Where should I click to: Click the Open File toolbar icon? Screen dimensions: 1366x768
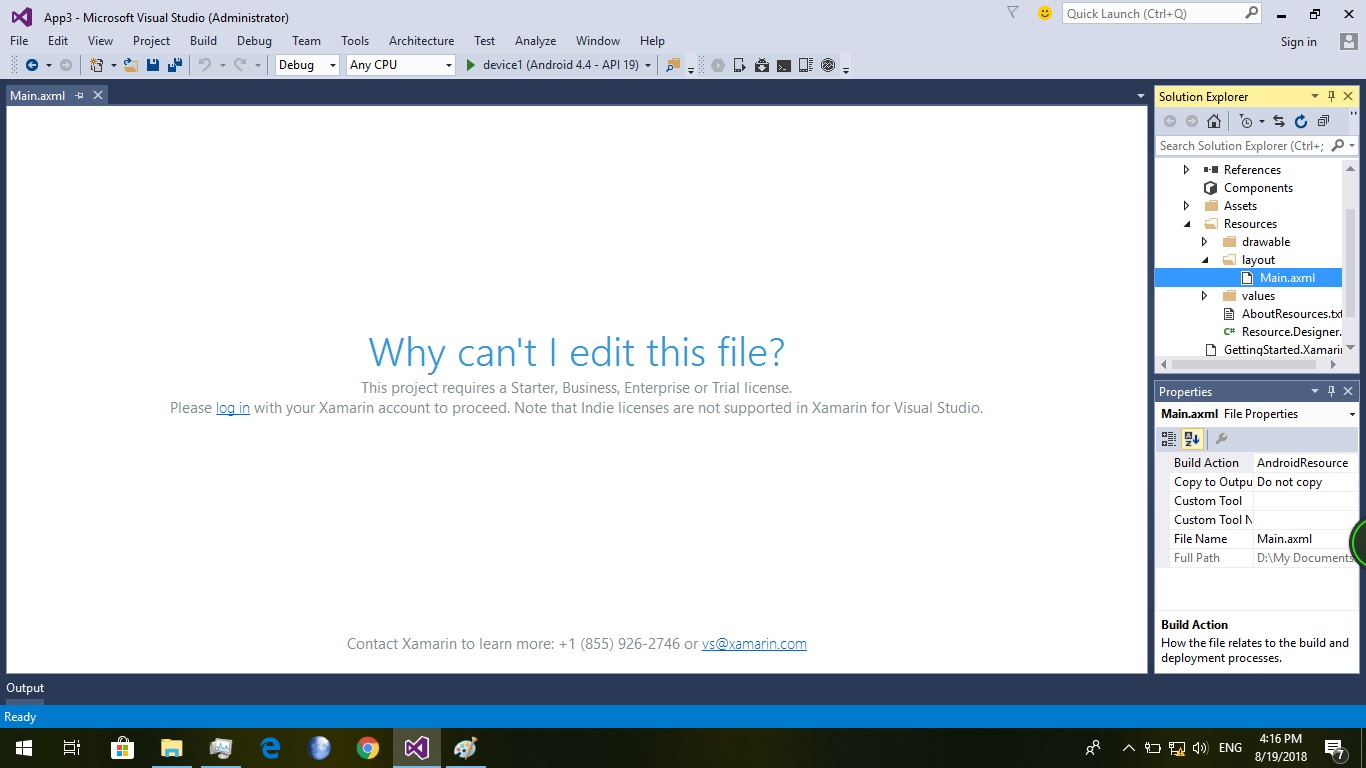click(x=130, y=65)
